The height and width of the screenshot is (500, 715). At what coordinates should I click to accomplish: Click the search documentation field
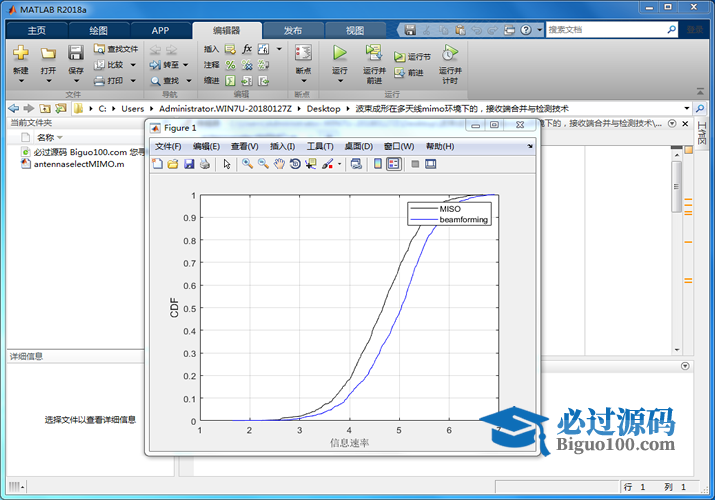(x=607, y=30)
